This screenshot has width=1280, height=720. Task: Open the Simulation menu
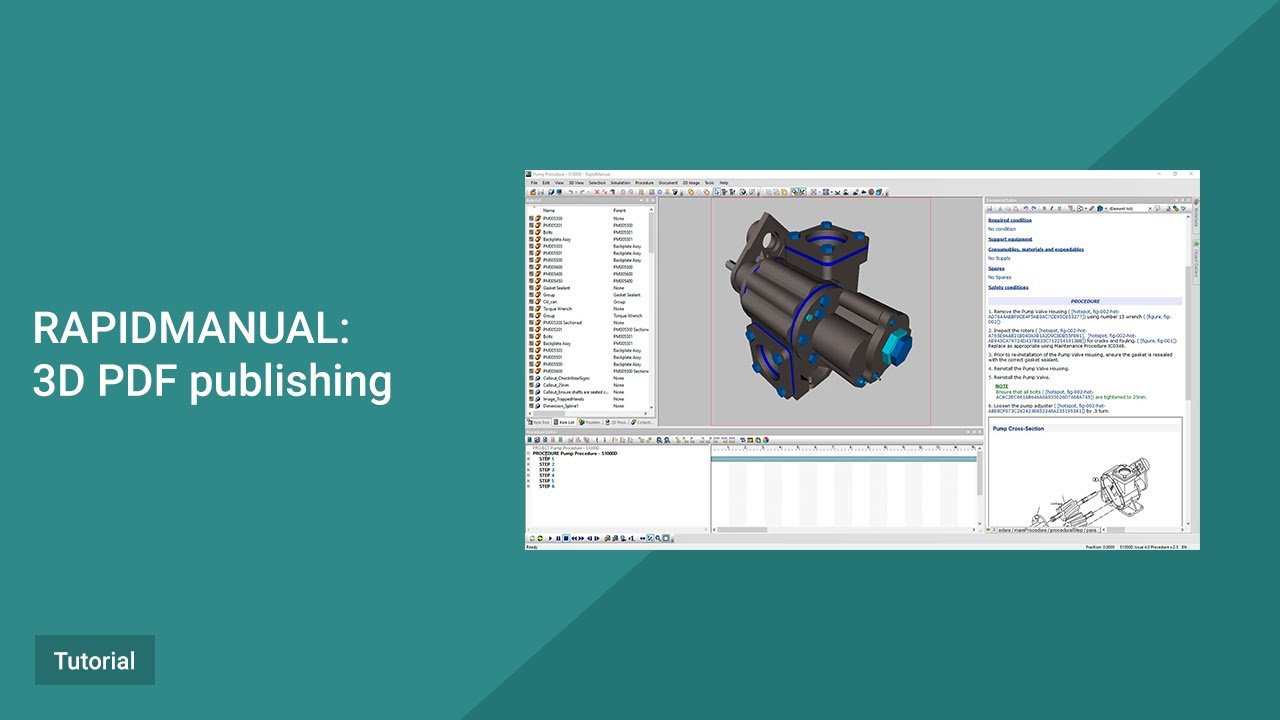coord(620,183)
